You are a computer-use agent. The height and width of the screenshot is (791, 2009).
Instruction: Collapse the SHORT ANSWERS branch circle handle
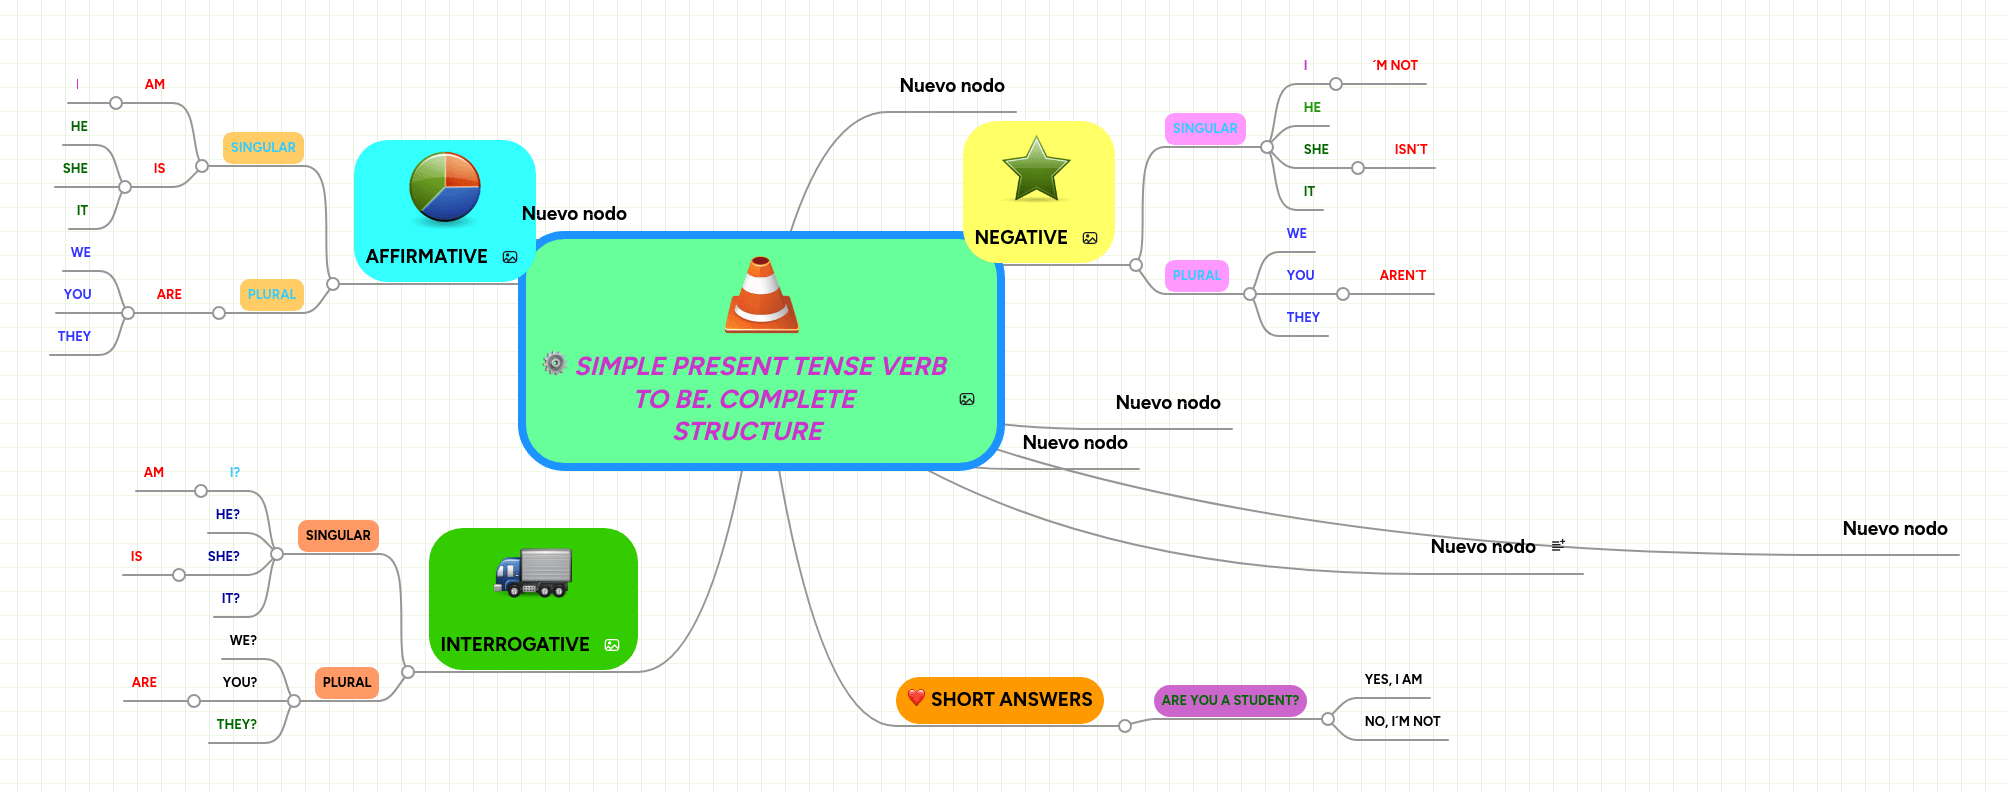[1125, 726]
